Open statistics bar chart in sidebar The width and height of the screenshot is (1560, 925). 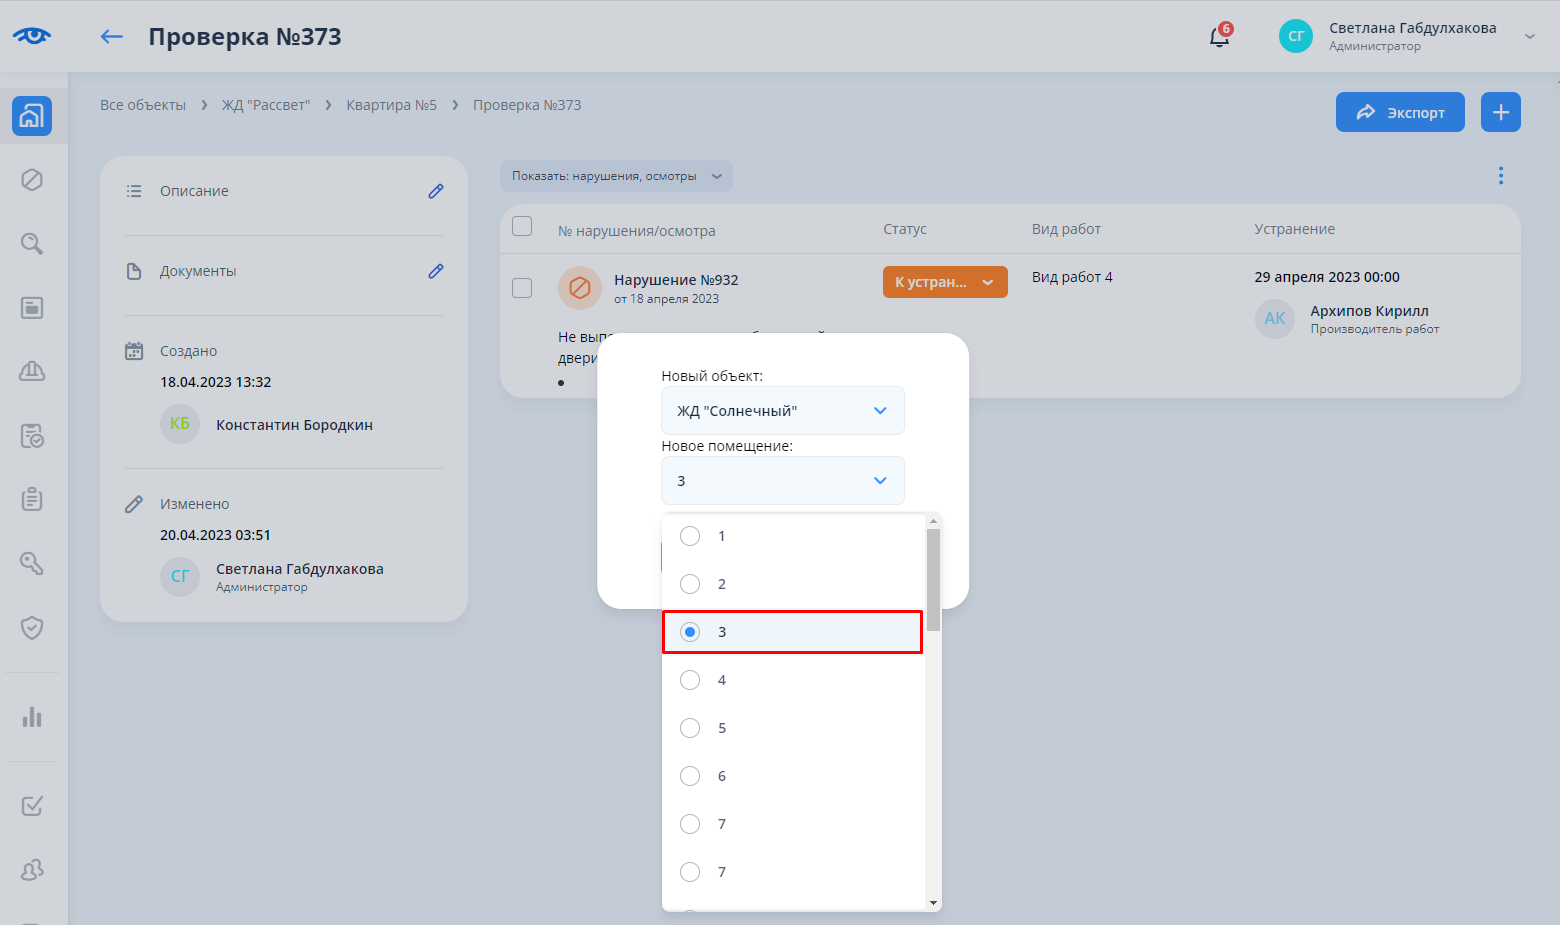32,717
